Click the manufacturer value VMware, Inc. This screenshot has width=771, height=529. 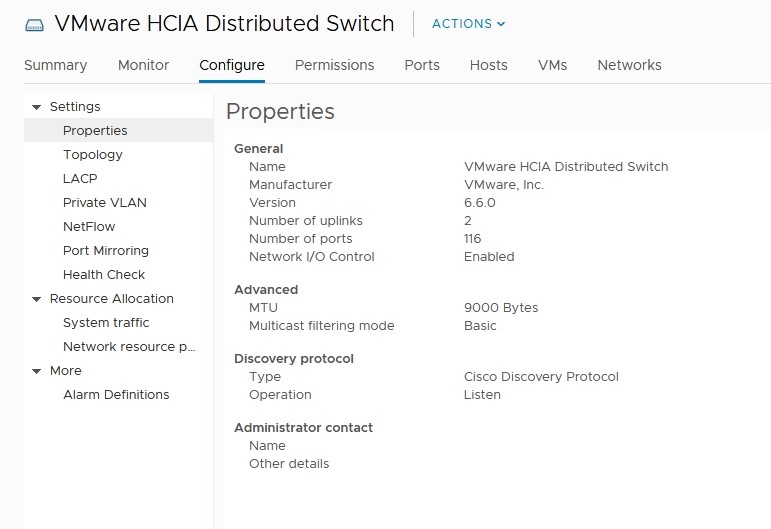tap(504, 185)
